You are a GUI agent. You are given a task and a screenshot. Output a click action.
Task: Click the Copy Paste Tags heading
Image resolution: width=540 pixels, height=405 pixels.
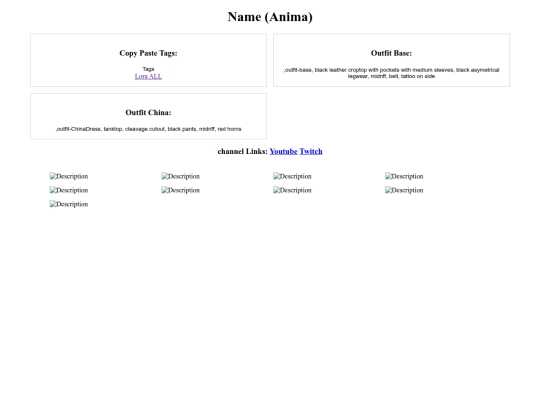(x=148, y=53)
